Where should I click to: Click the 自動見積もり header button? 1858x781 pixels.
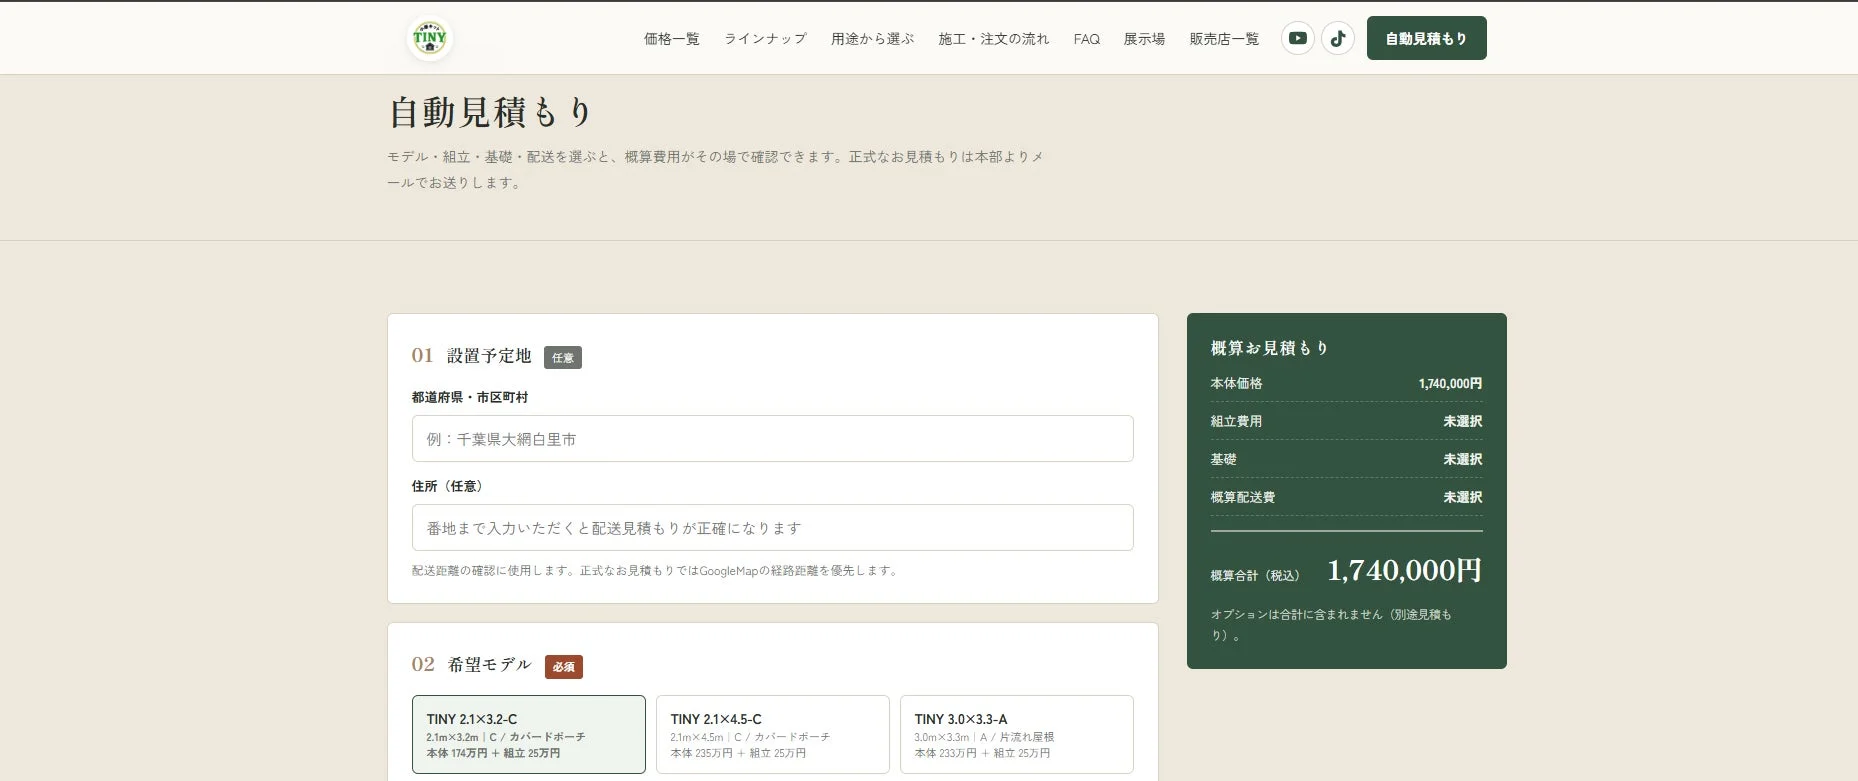1426,38
